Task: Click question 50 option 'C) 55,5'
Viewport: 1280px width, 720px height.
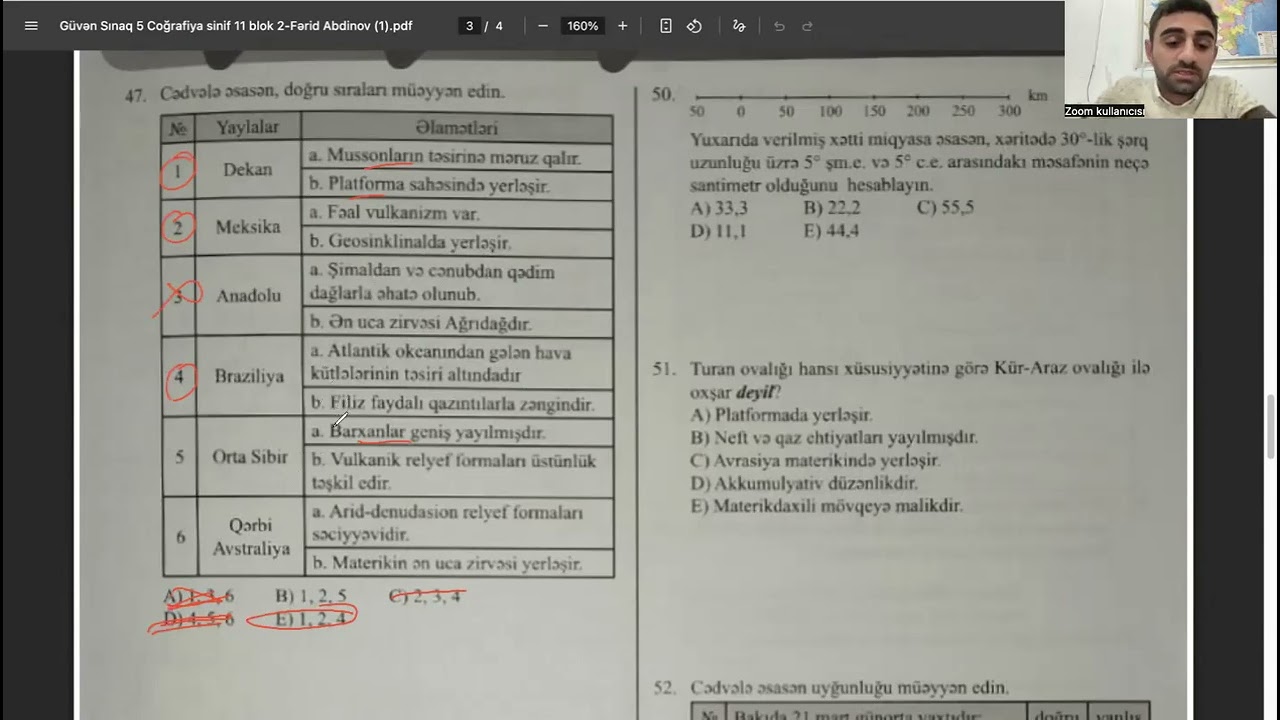Action: pyautogui.click(x=945, y=208)
